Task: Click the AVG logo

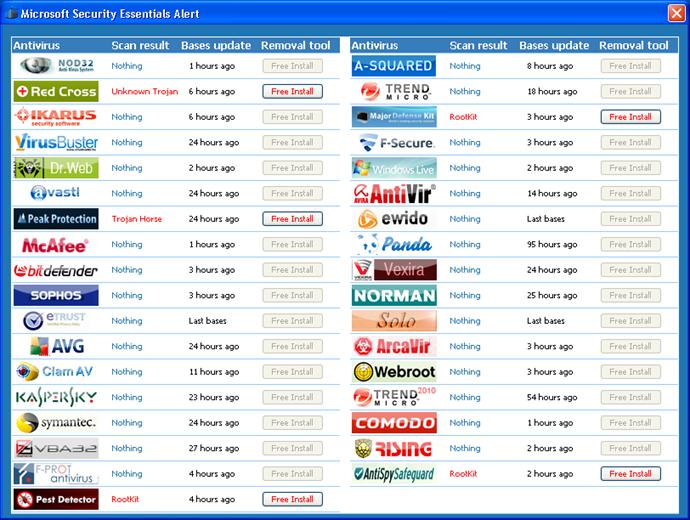Action: click(x=57, y=346)
